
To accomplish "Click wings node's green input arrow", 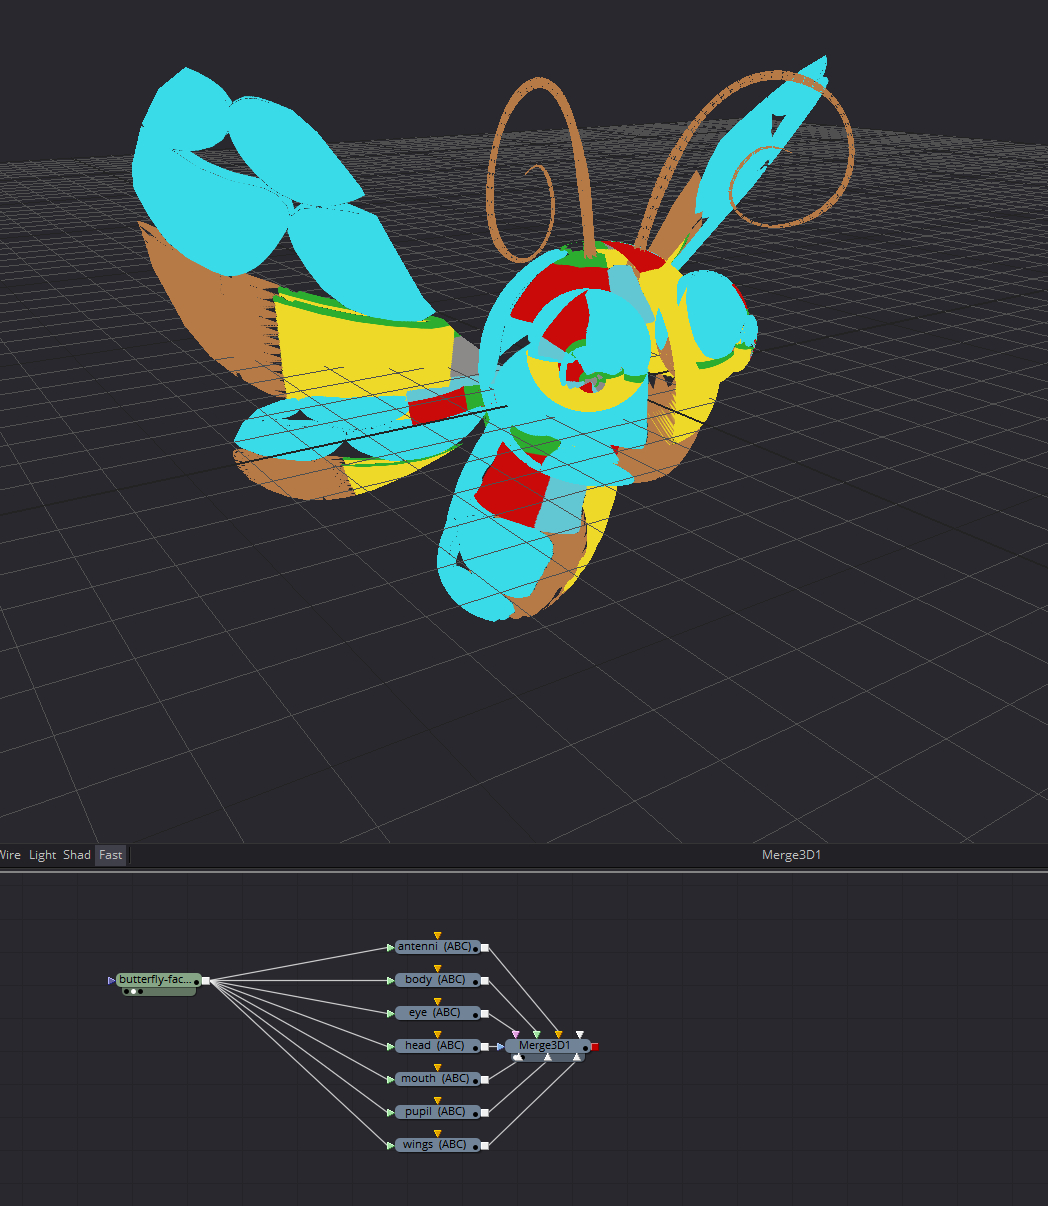I will point(391,1145).
